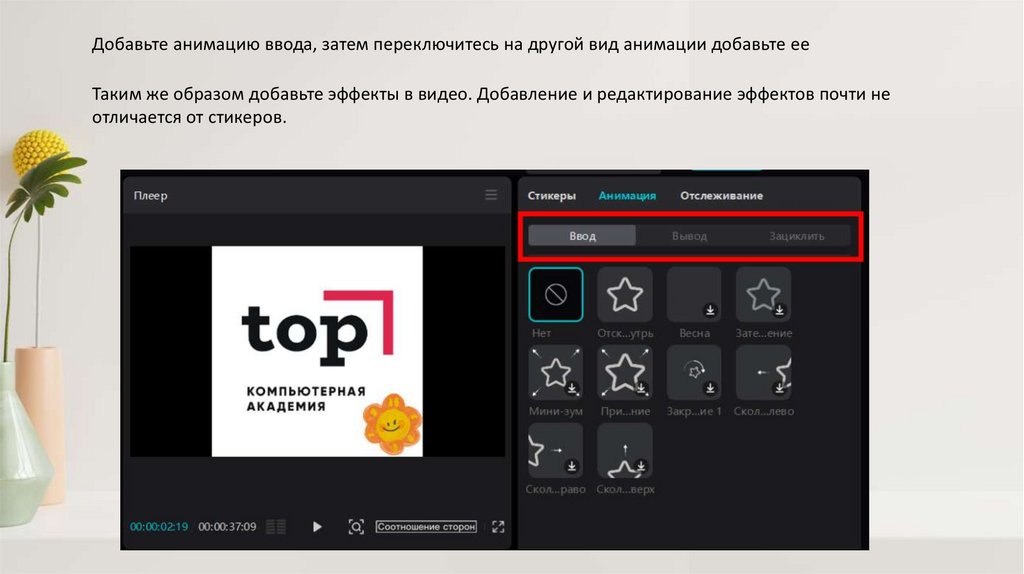Switch to the 'Стикеры' tab

pyautogui.click(x=552, y=195)
